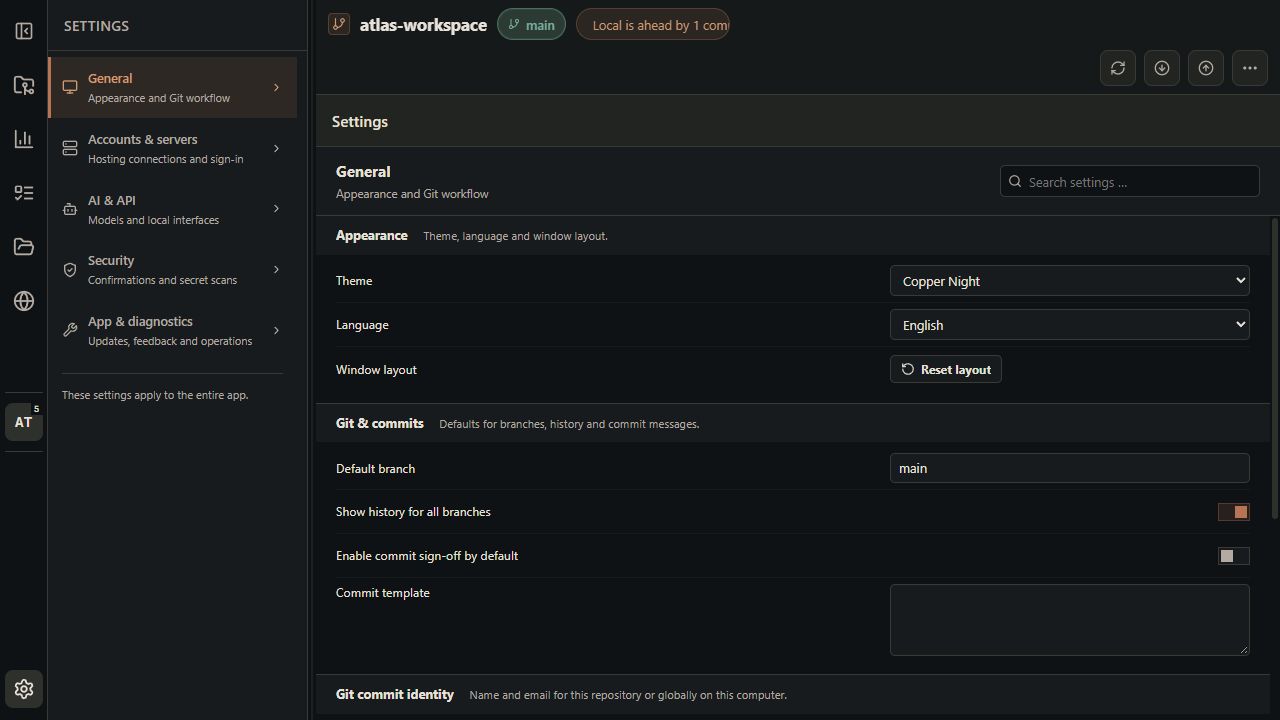Open the task checklist icon

(24, 193)
